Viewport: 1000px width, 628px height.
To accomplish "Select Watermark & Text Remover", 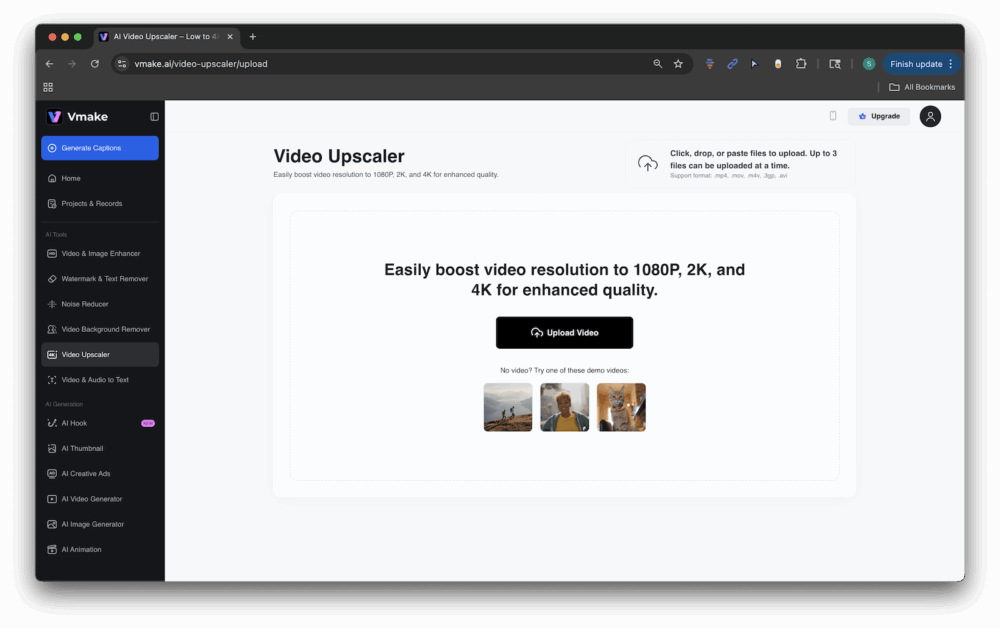I will (104, 279).
